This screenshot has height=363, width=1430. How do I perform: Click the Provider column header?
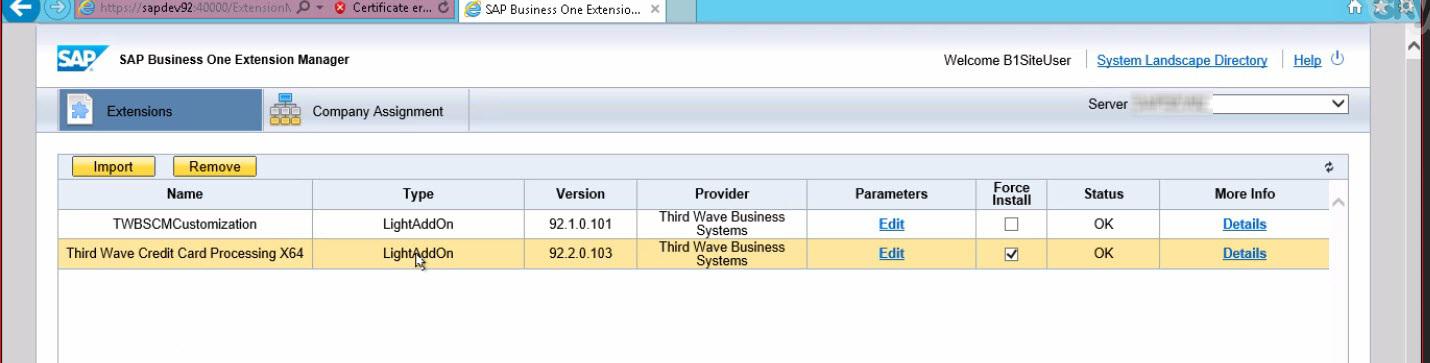pyautogui.click(x=722, y=194)
